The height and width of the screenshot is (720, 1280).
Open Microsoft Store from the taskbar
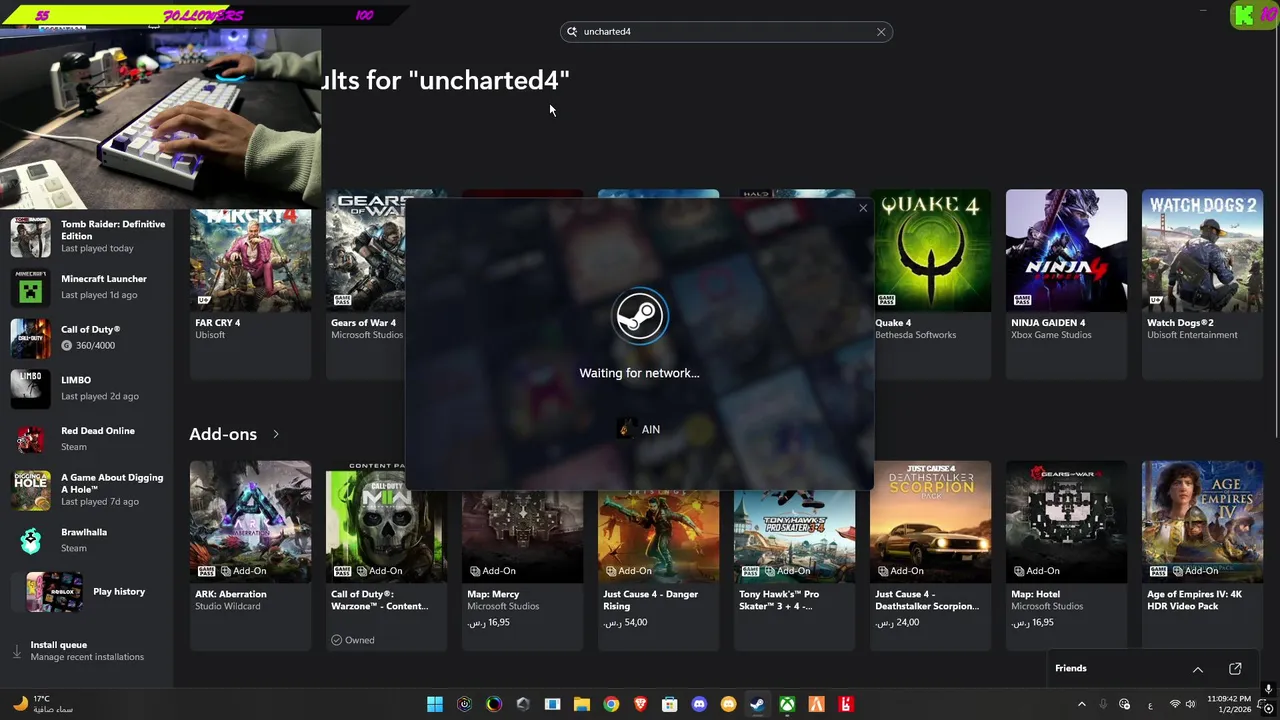pos(670,704)
